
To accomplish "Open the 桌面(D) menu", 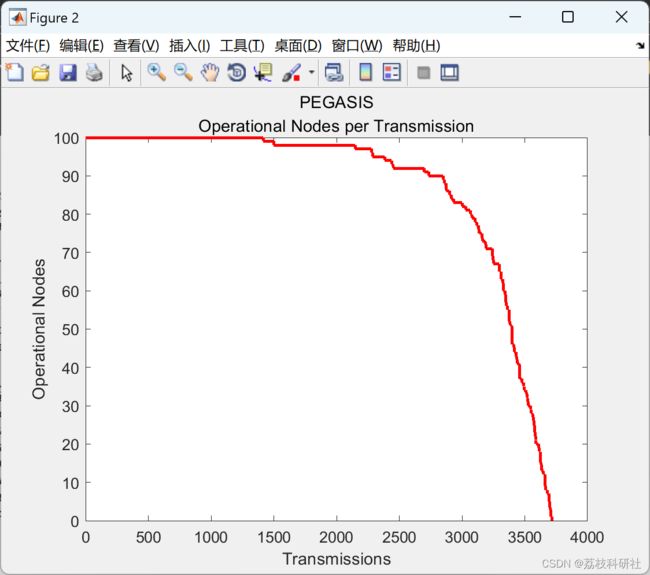I will coord(298,46).
